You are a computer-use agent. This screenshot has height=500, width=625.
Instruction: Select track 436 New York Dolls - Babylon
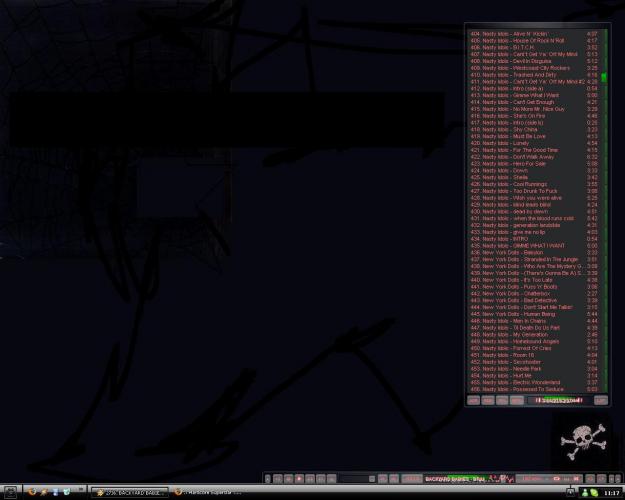[x=533, y=252]
